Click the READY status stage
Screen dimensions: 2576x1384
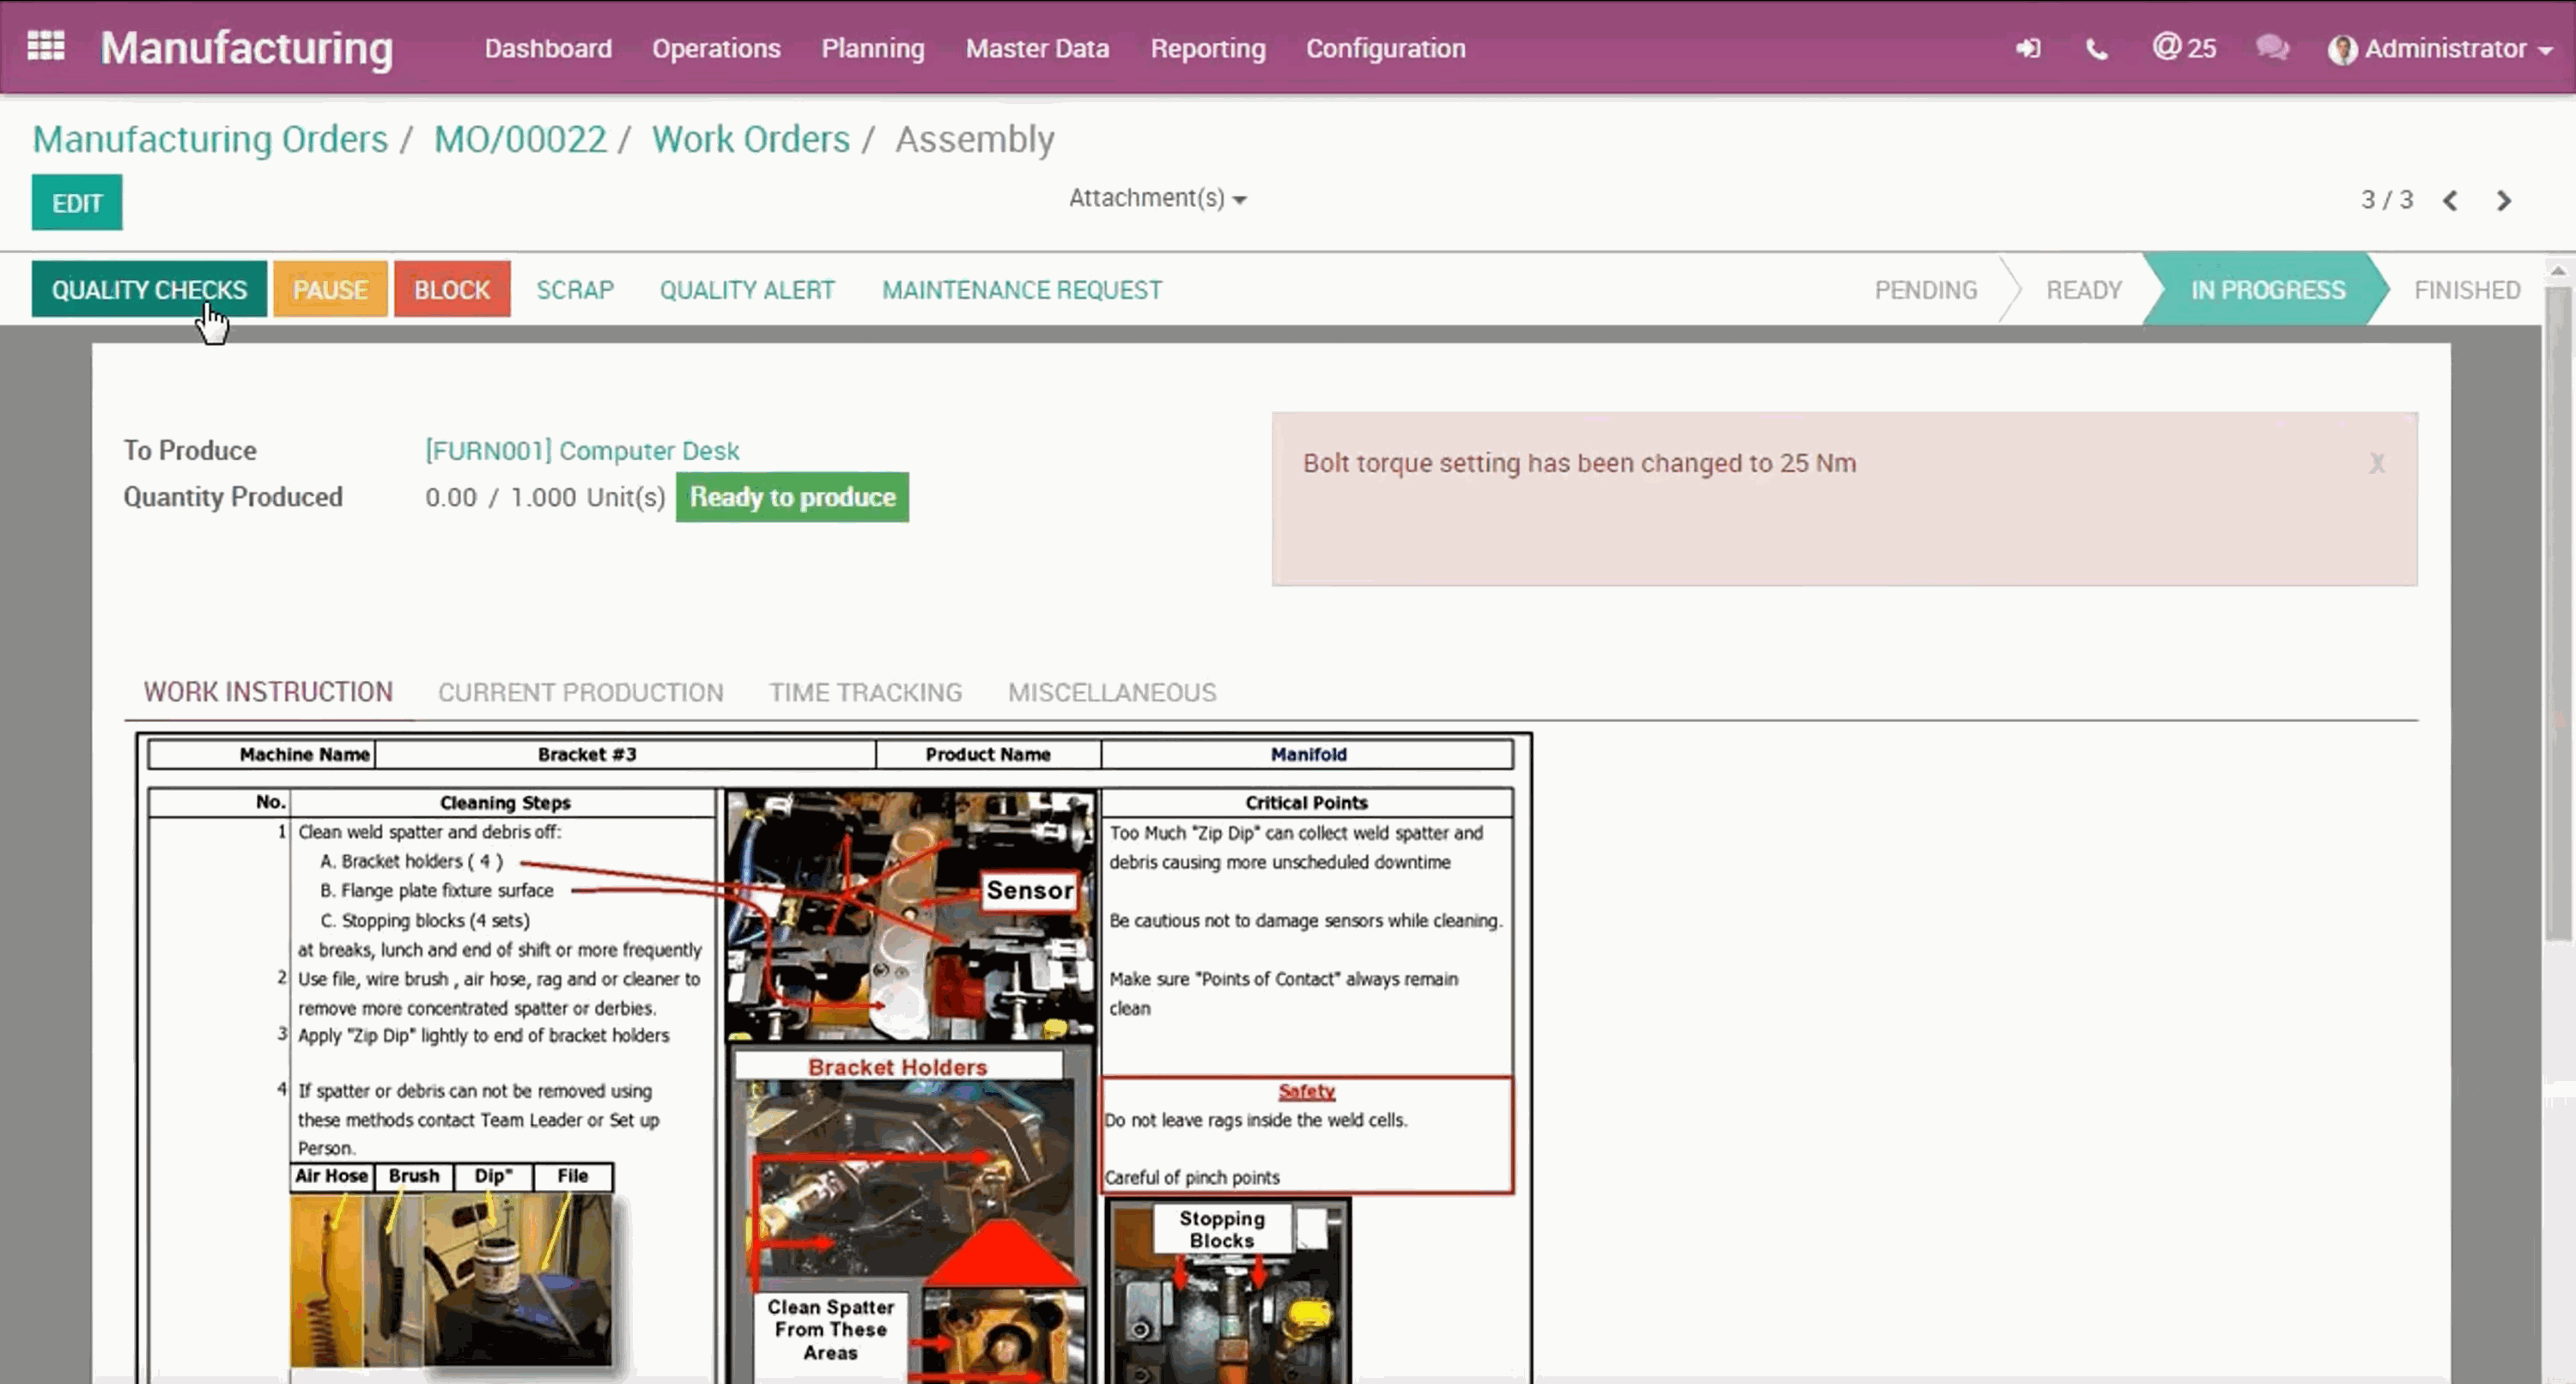point(2084,290)
